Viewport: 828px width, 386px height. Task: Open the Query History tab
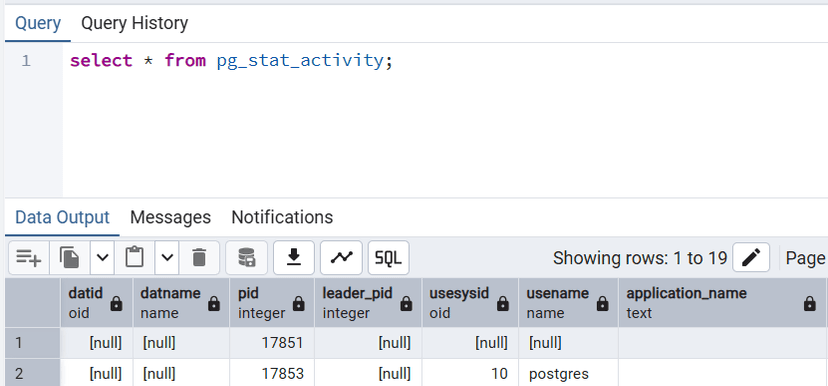tap(135, 23)
